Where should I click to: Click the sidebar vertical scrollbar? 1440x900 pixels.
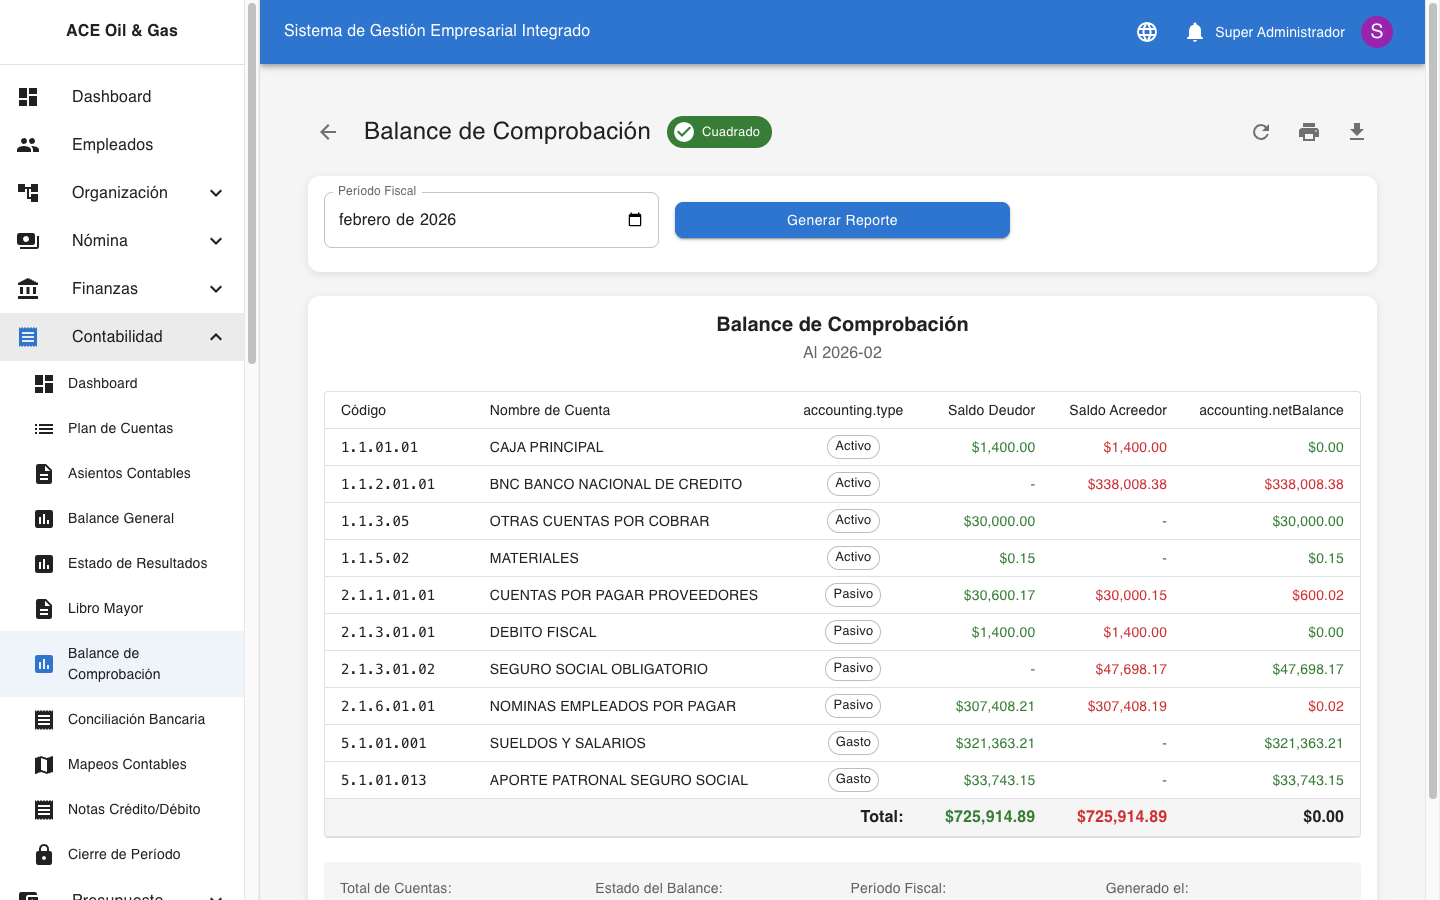(x=252, y=200)
